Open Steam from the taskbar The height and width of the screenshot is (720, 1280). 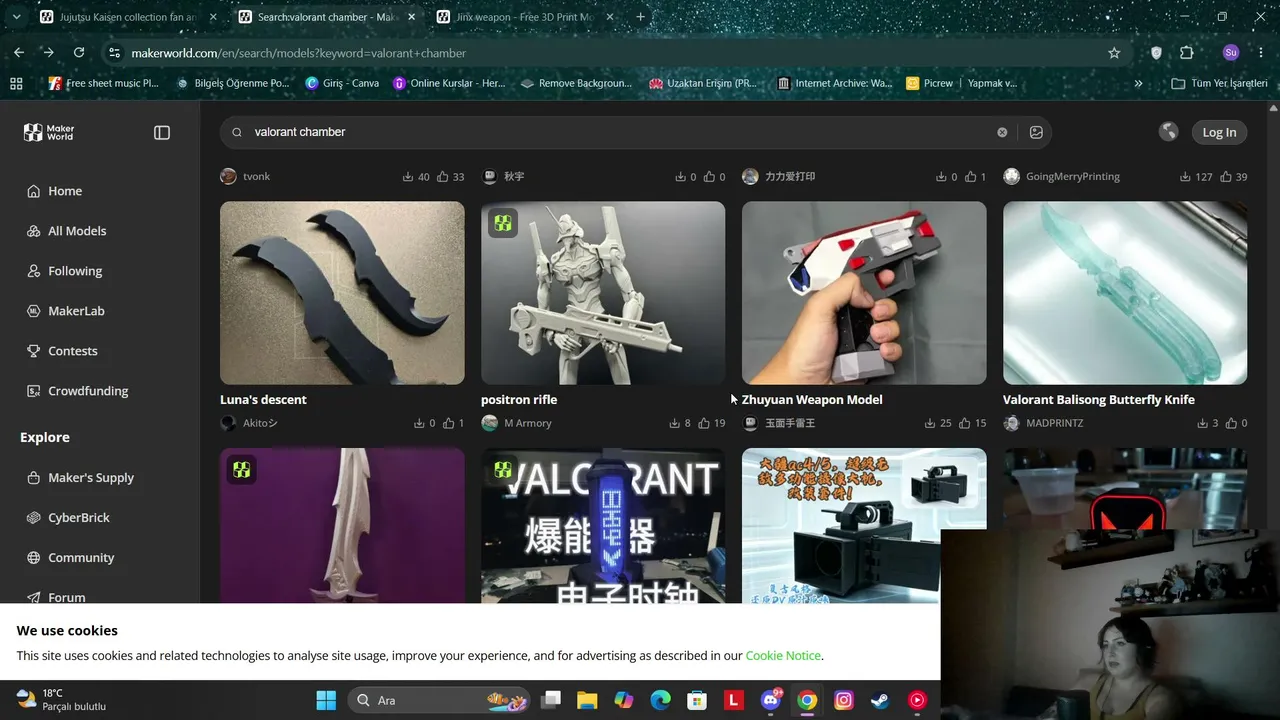tap(880, 700)
